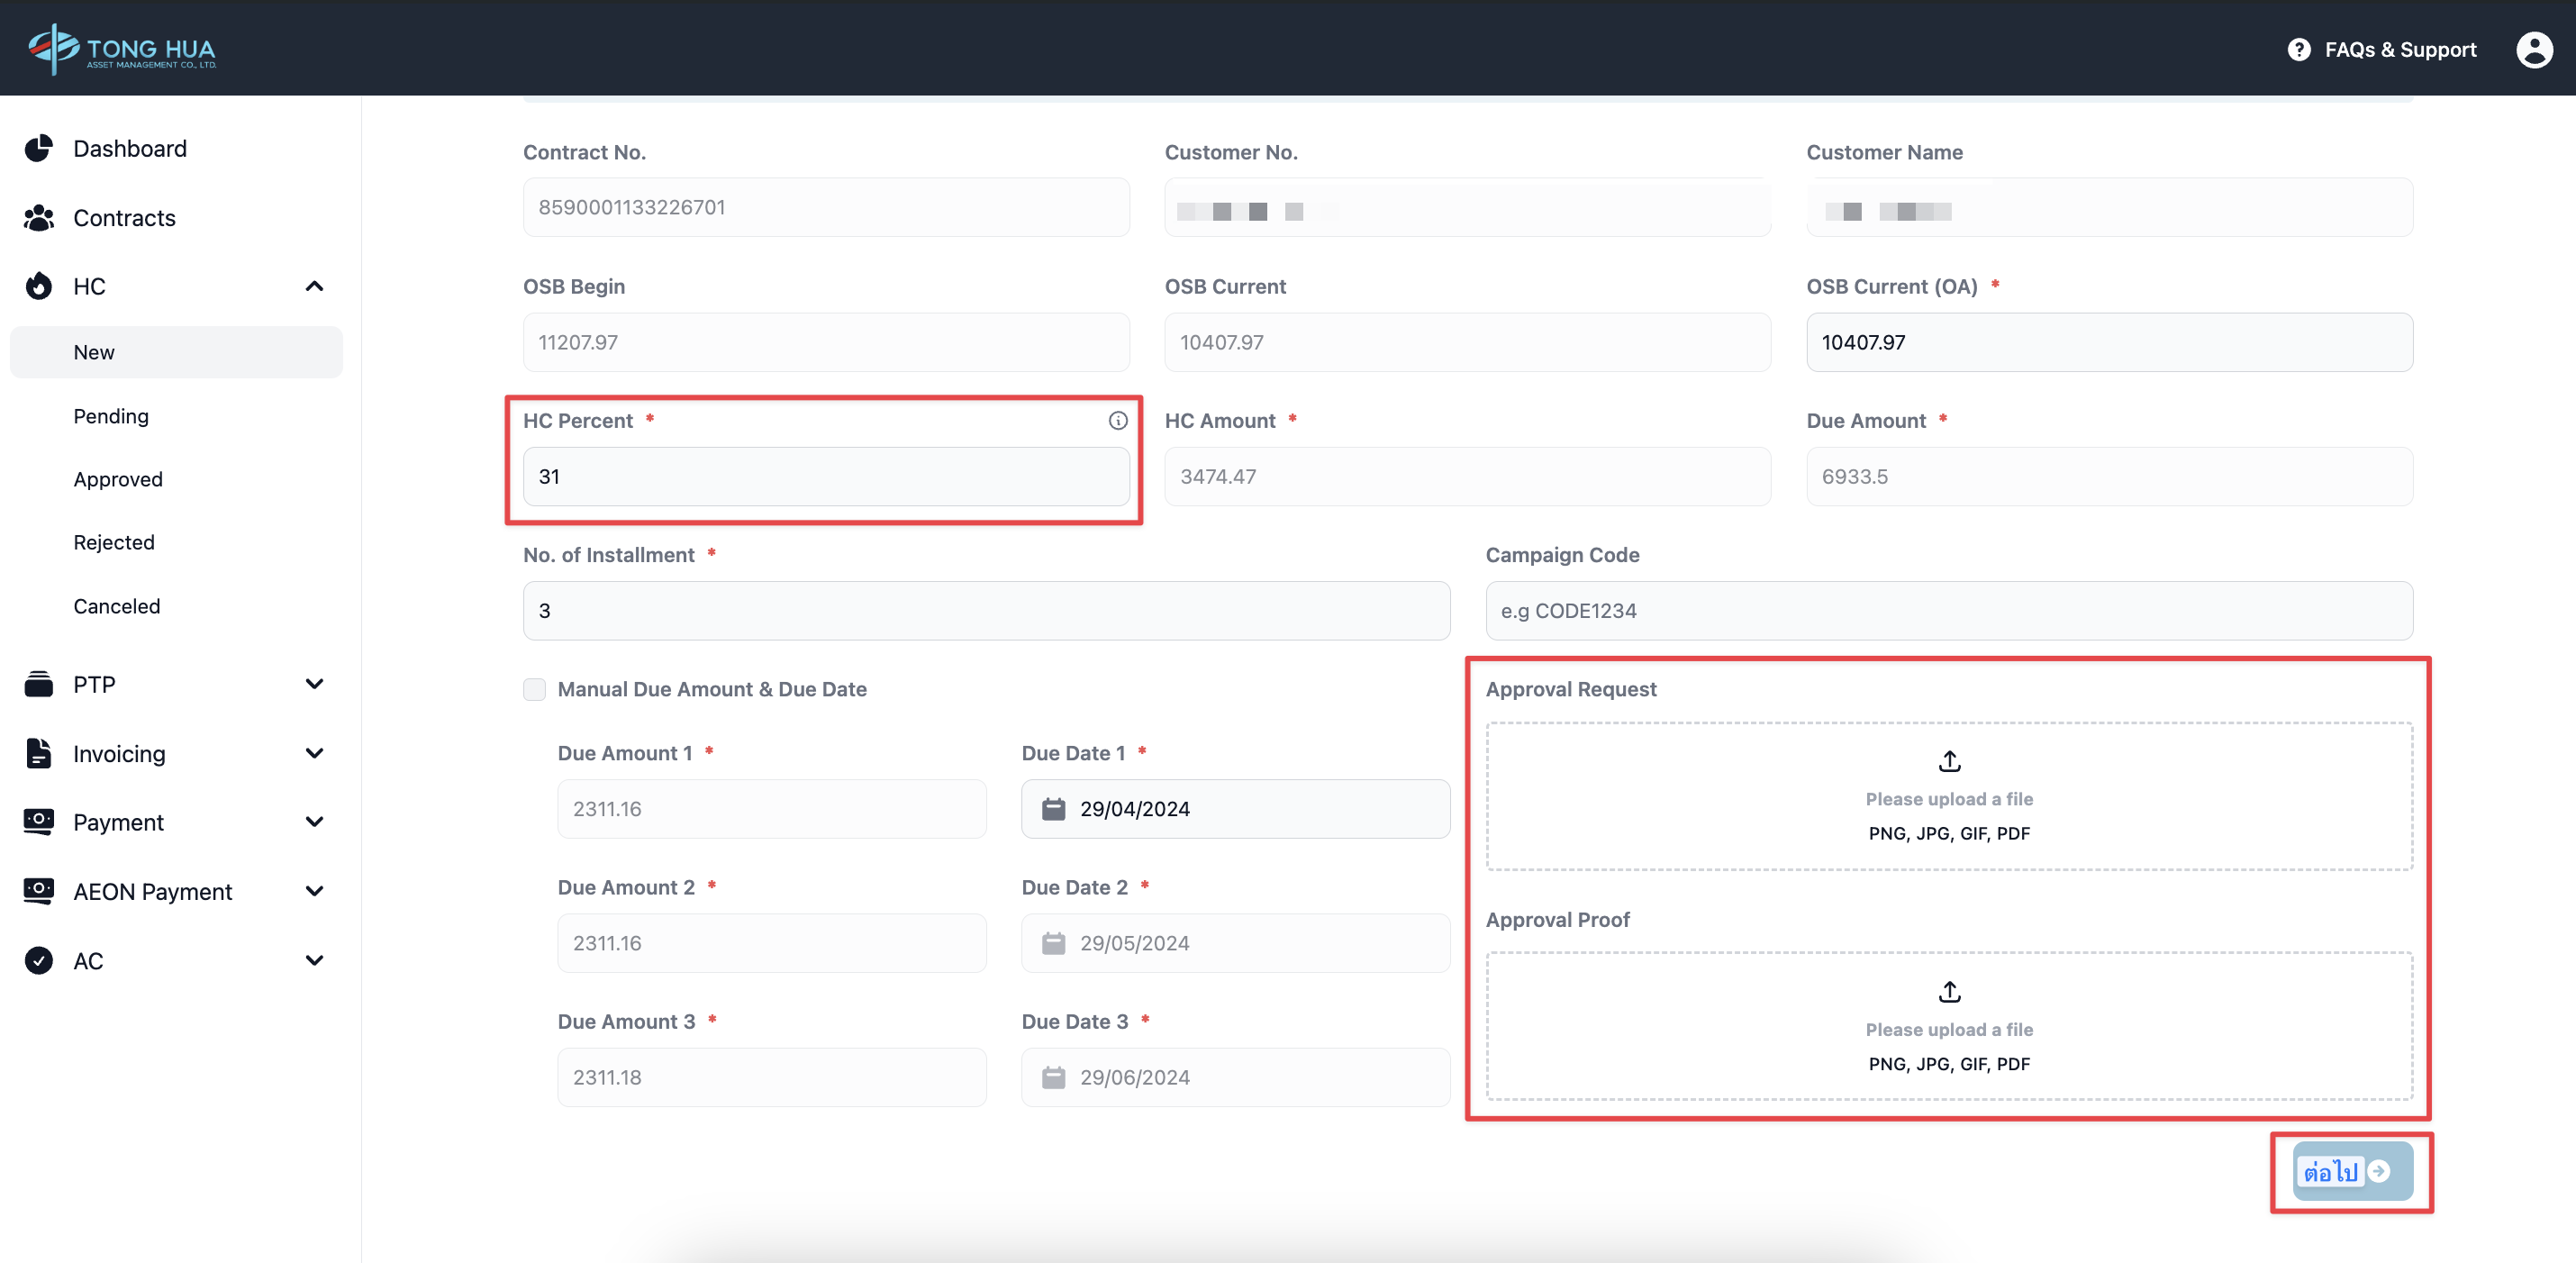
Task: Open the user profile account icon
Action: click(x=2533, y=49)
